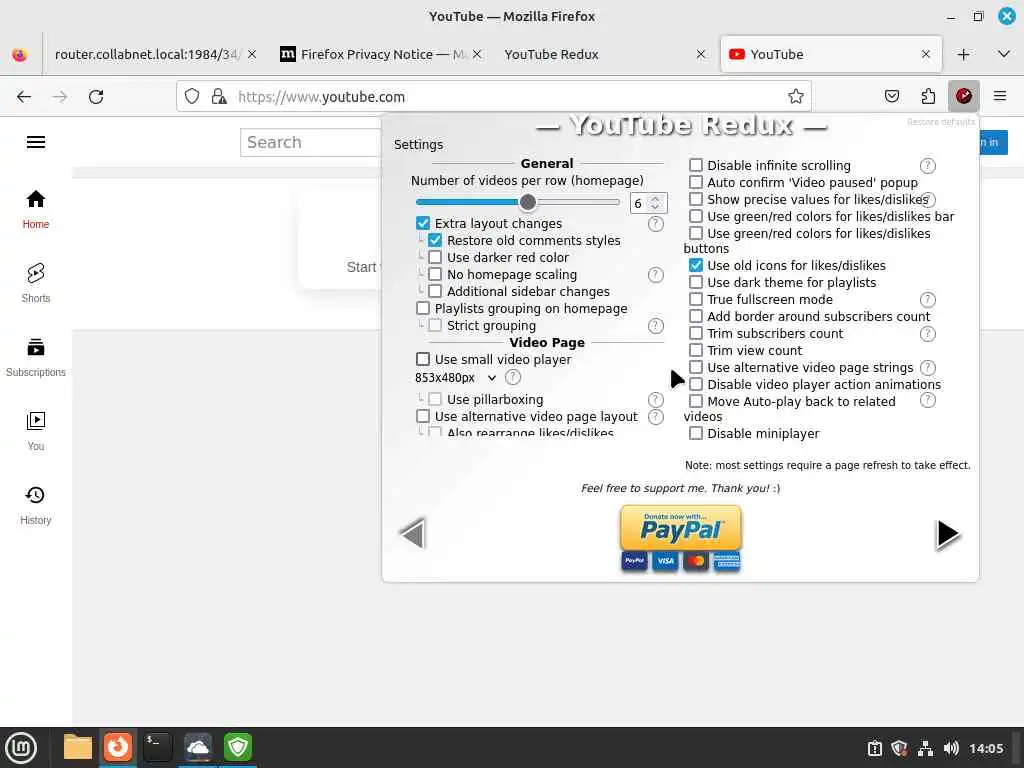The height and width of the screenshot is (768, 1024).
Task: Open Subscriptions in the YouTube sidebar
Action: (x=36, y=357)
